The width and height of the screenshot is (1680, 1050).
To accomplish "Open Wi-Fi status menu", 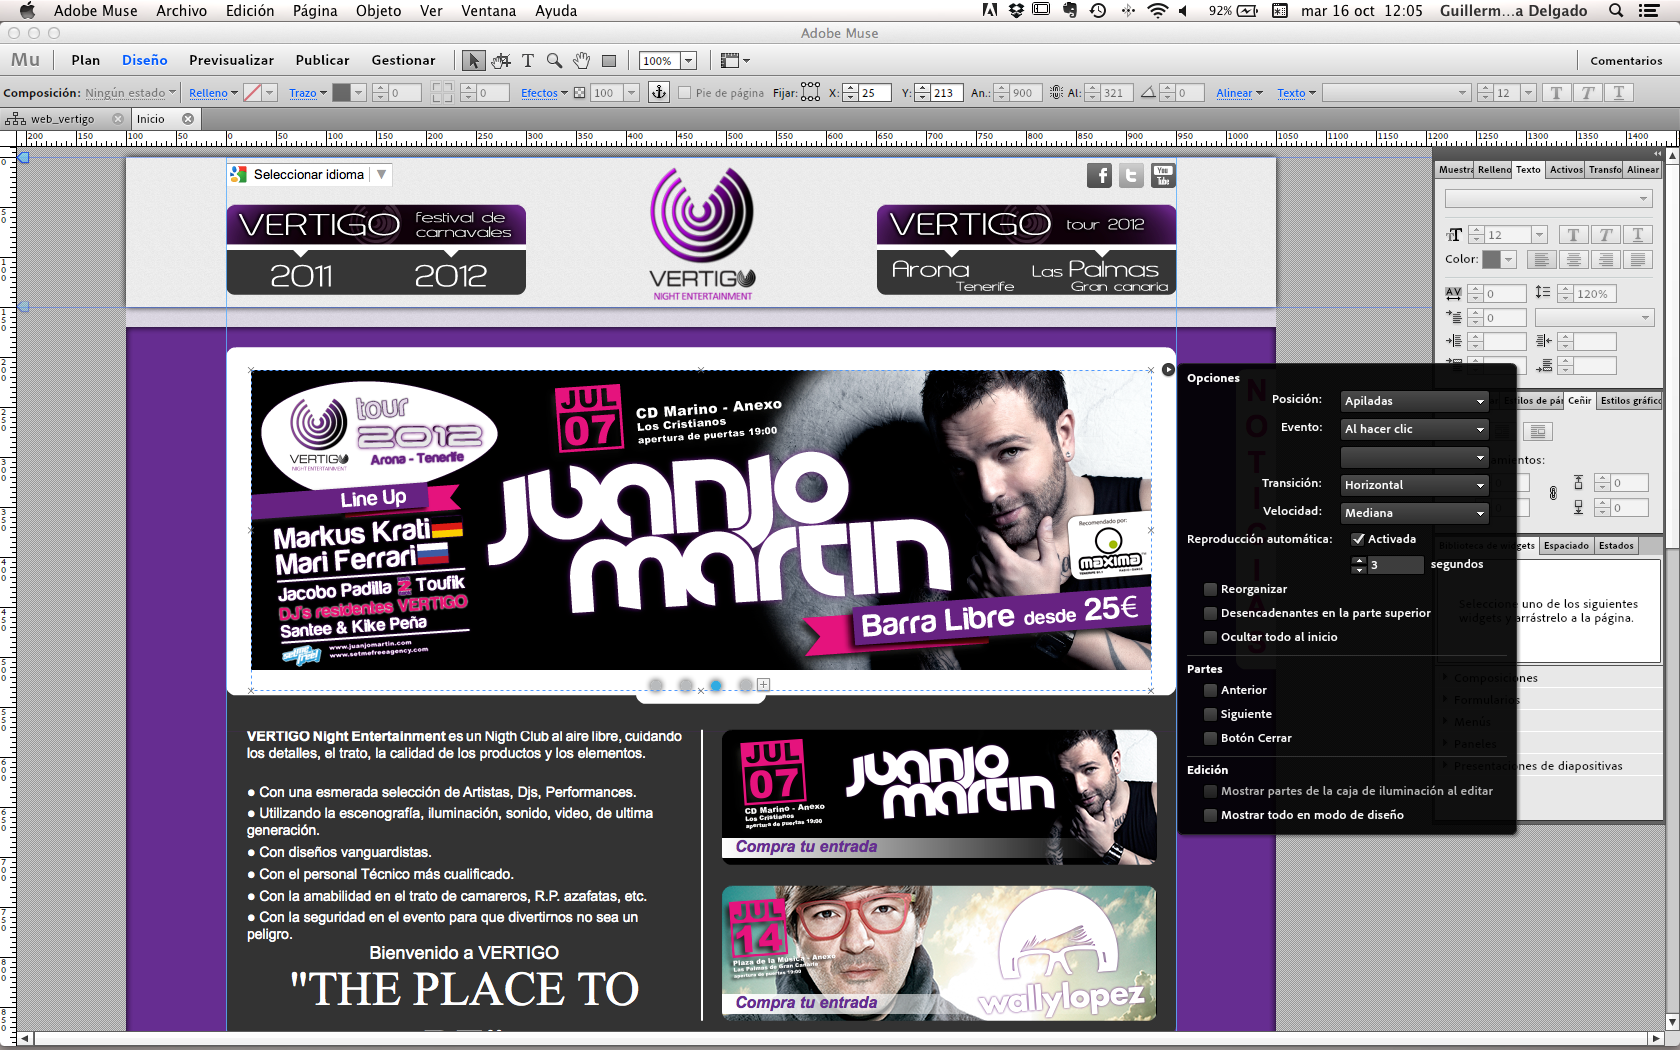I will pyautogui.click(x=1157, y=11).
